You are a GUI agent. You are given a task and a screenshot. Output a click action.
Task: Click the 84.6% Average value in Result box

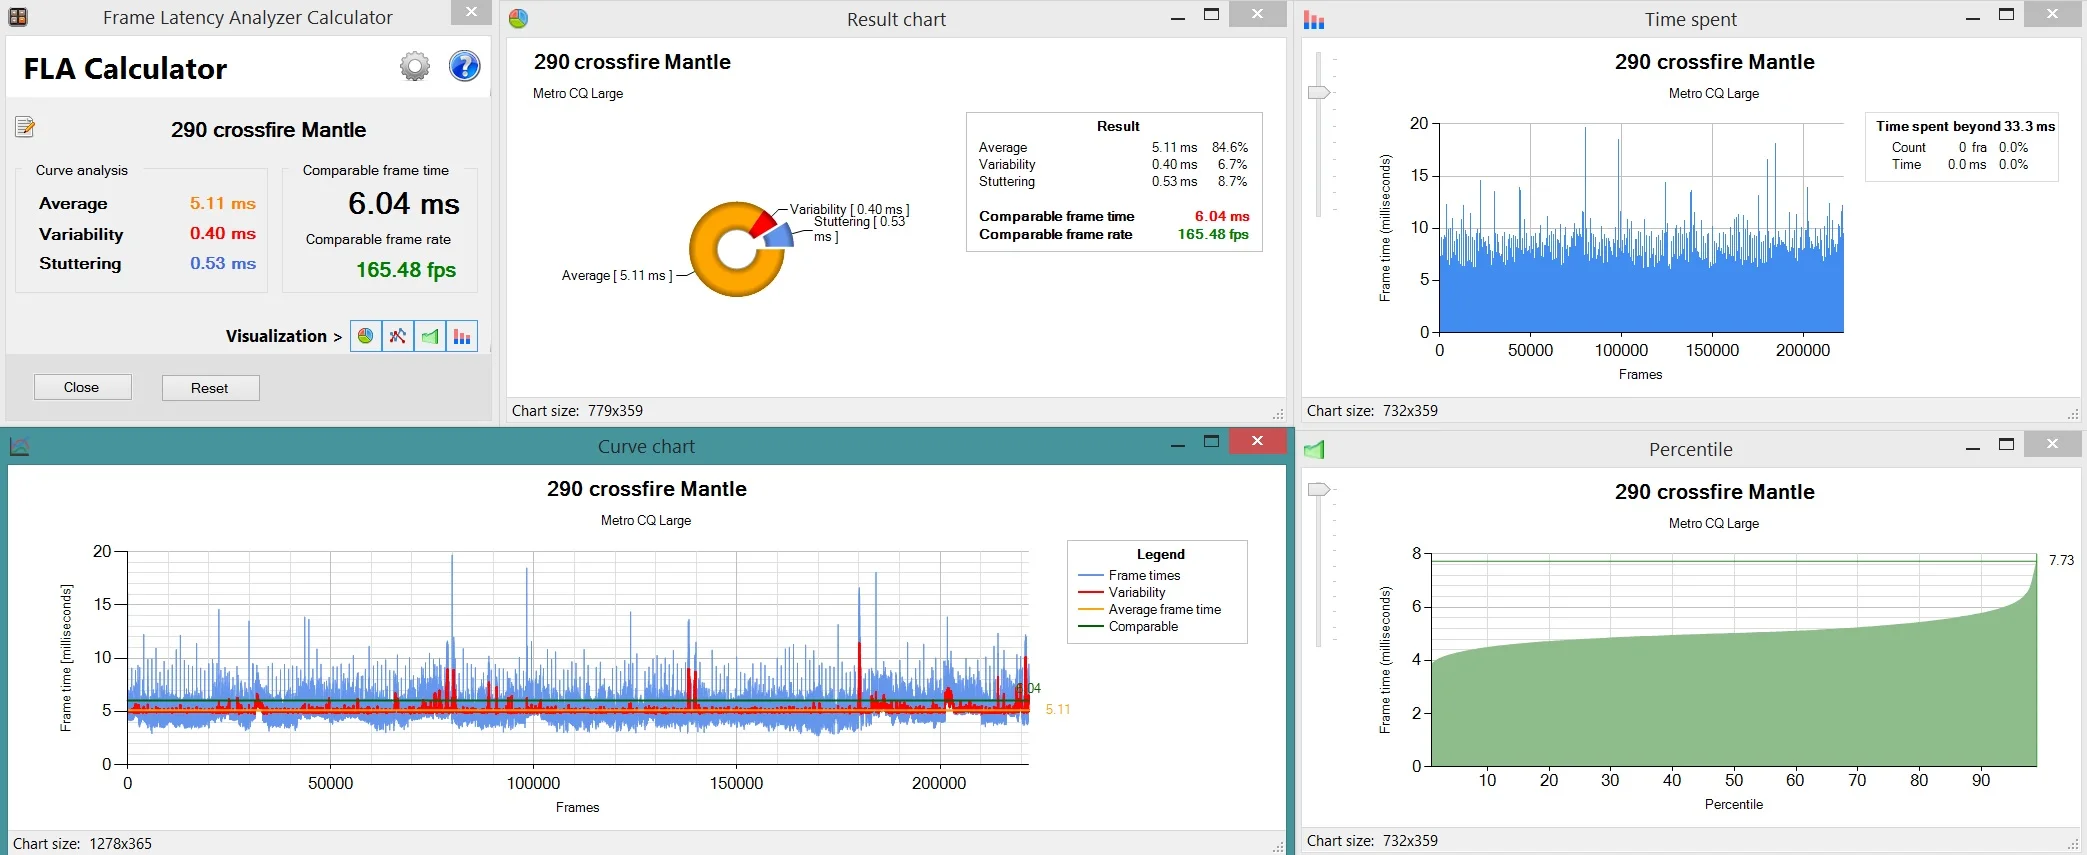[x=1230, y=147]
